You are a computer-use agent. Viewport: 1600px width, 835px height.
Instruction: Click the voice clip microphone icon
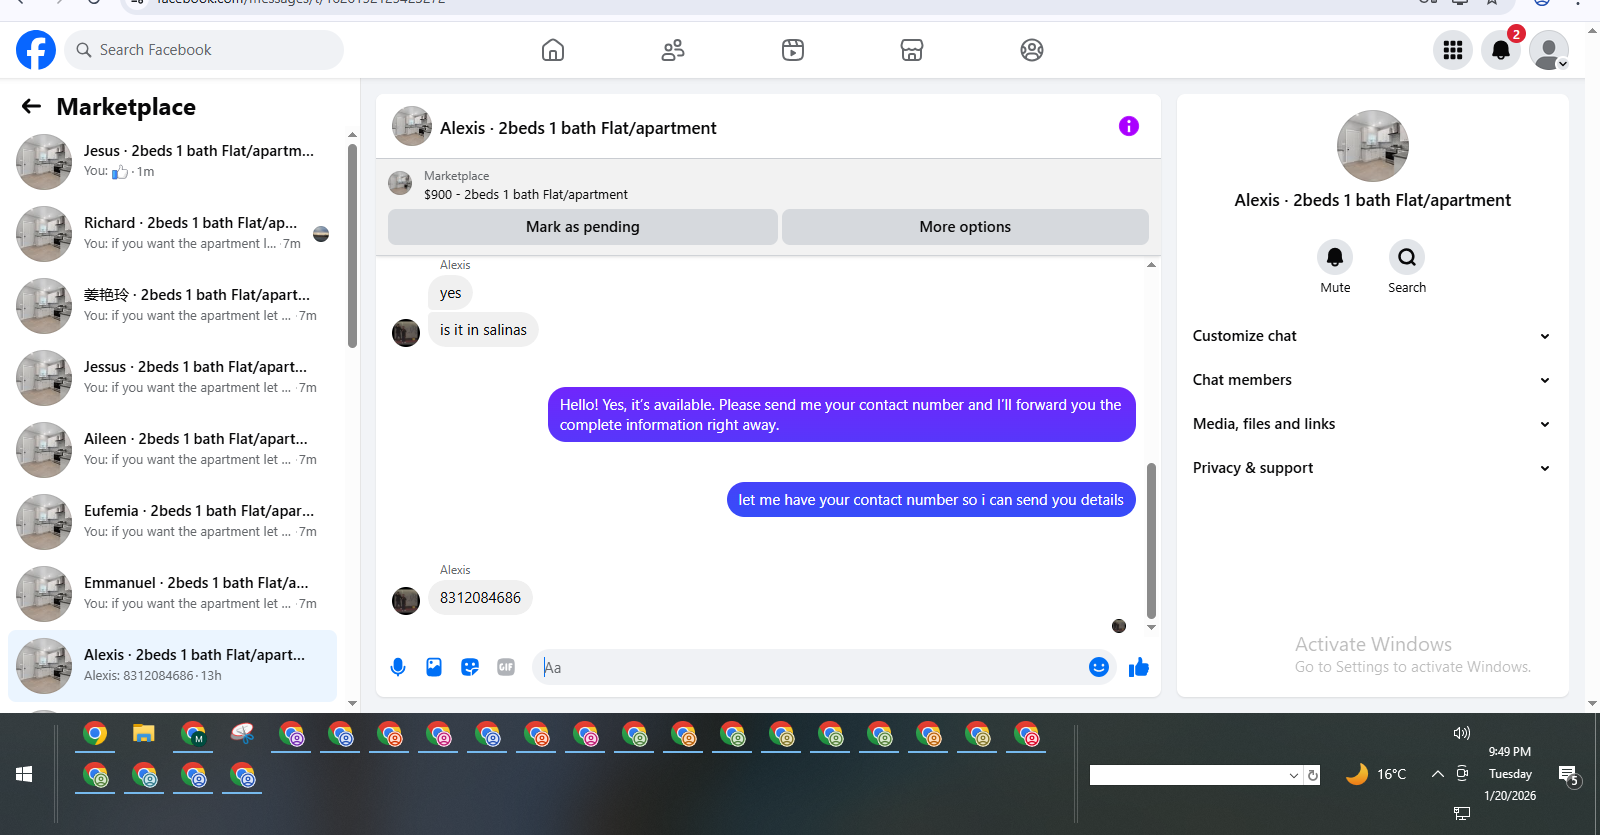398,667
